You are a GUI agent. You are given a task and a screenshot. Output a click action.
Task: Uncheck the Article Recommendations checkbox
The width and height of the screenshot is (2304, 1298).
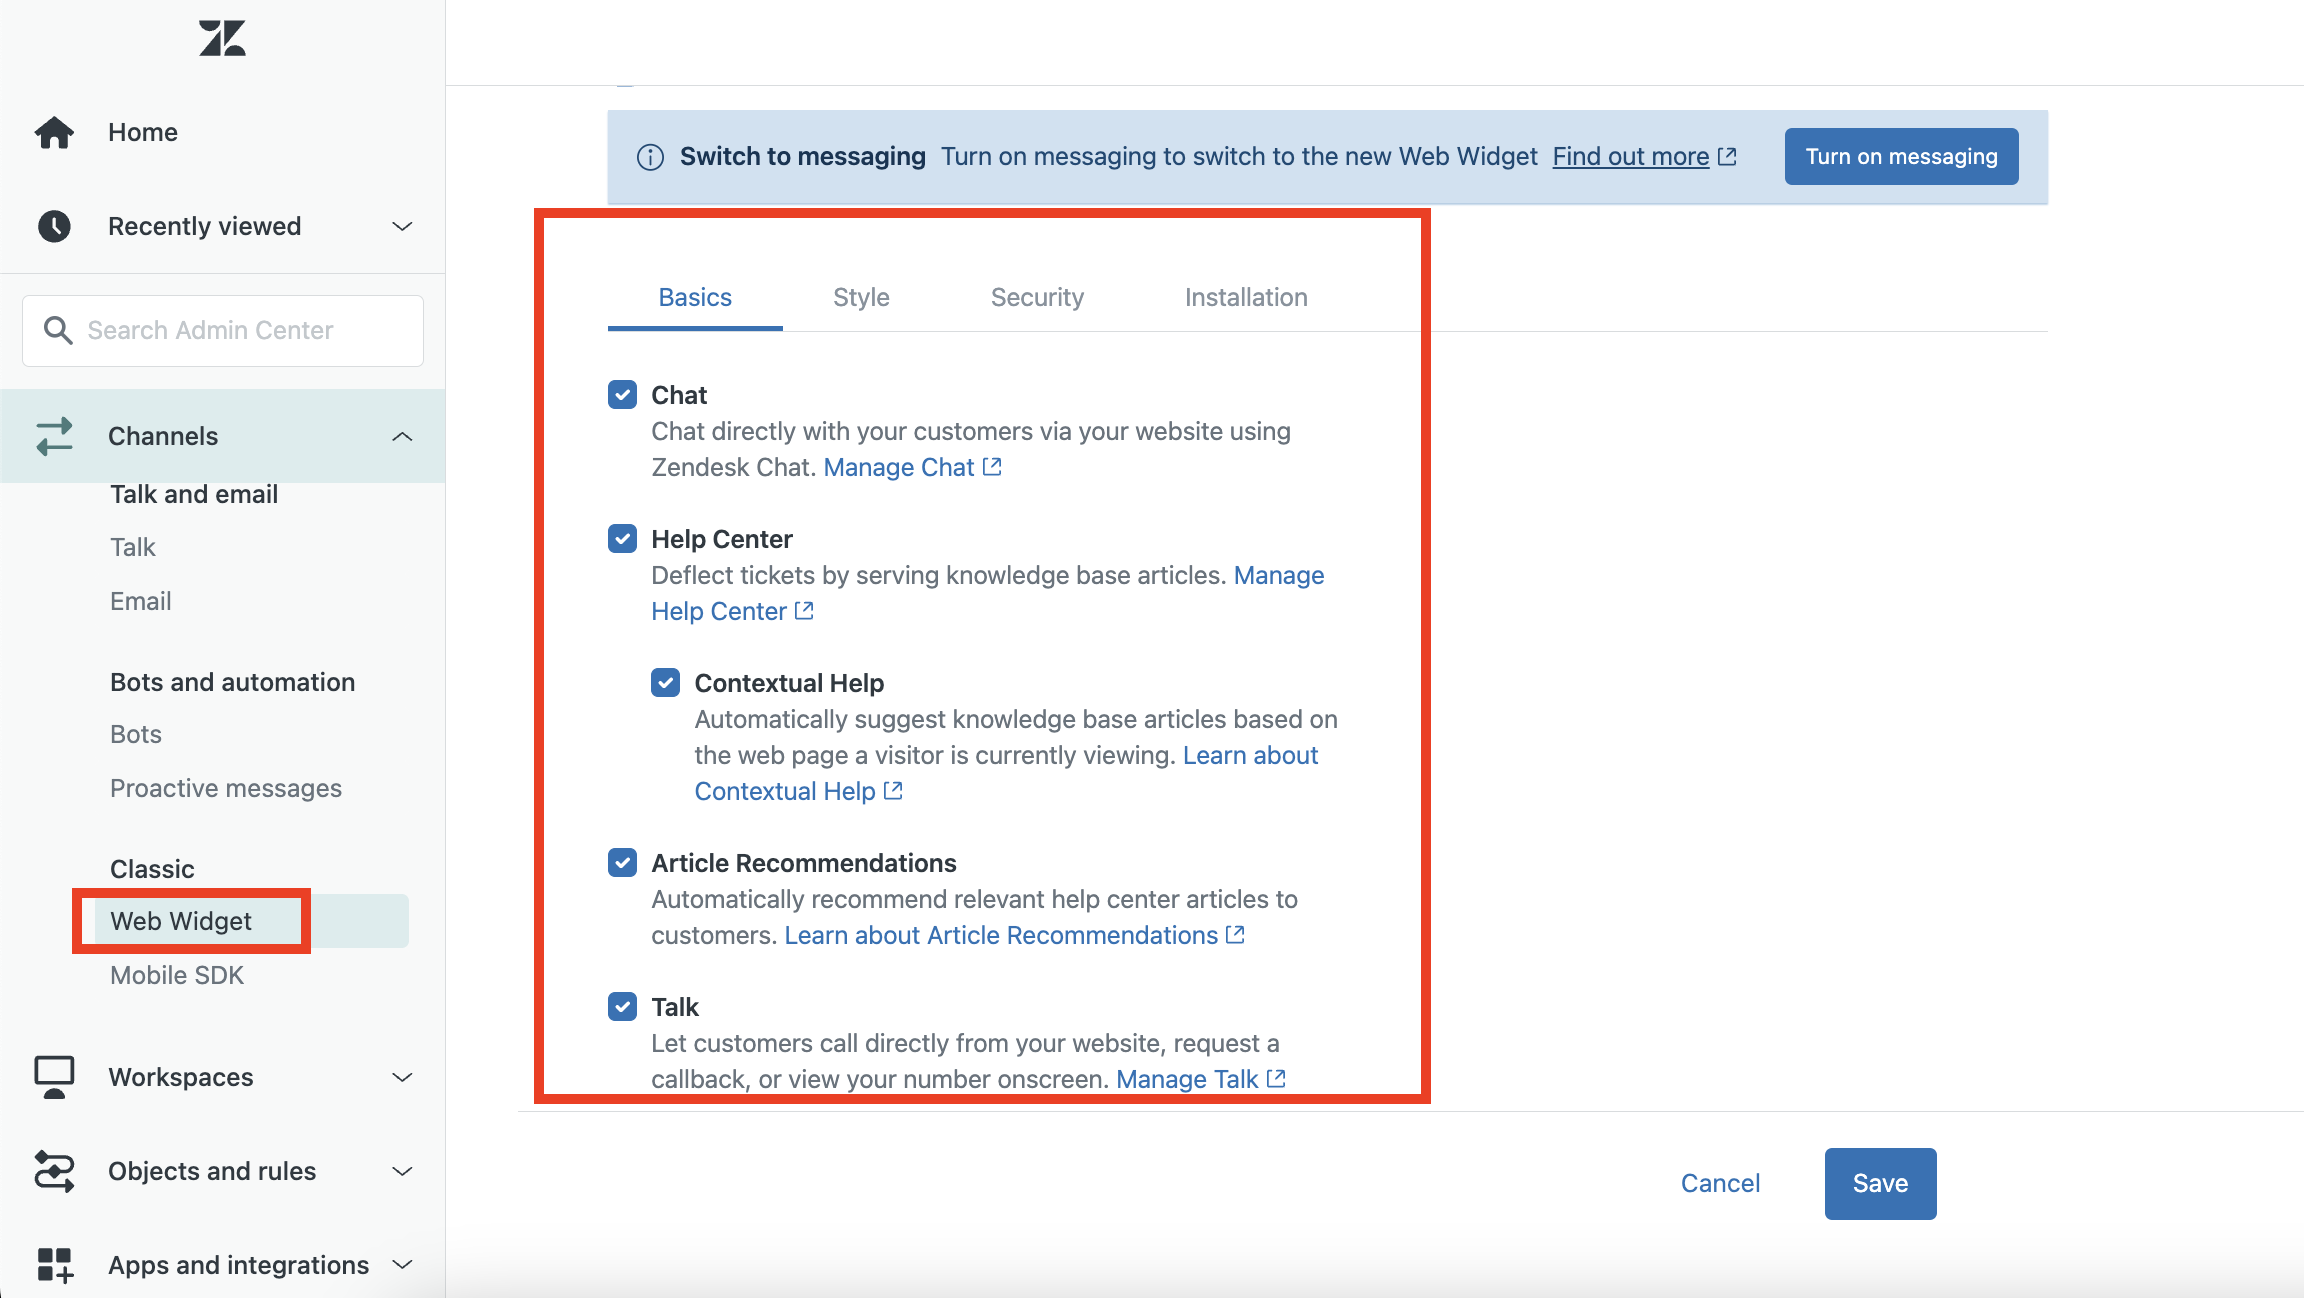622,863
